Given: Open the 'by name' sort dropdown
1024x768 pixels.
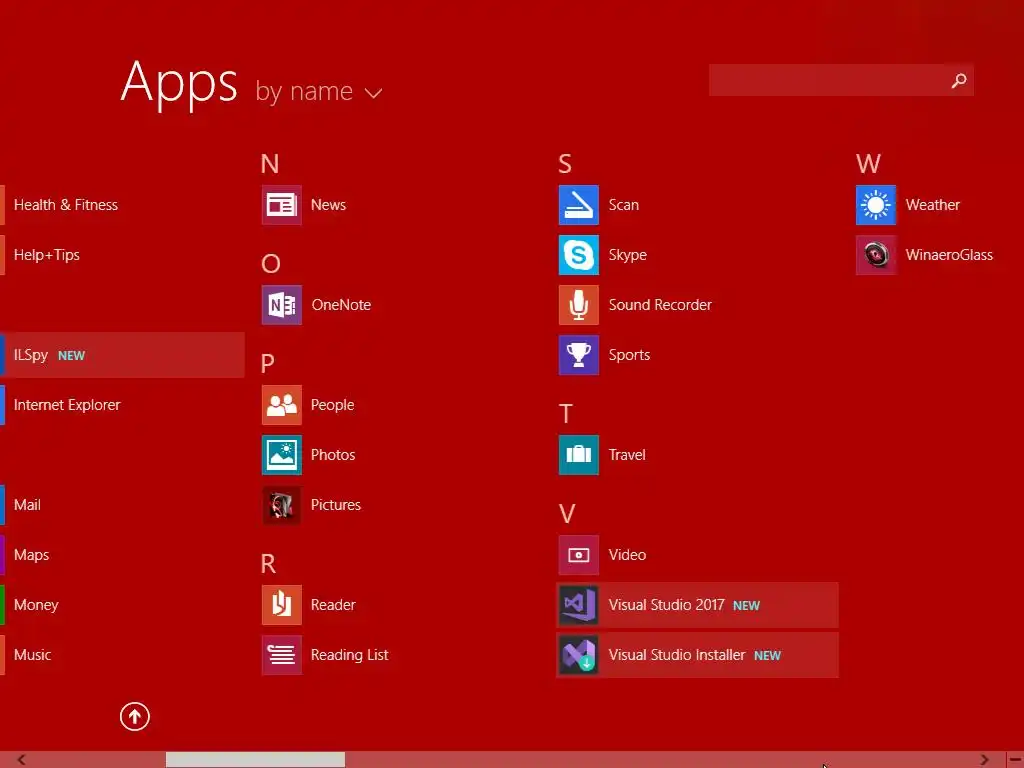Looking at the screenshot, I should [318, 91].
